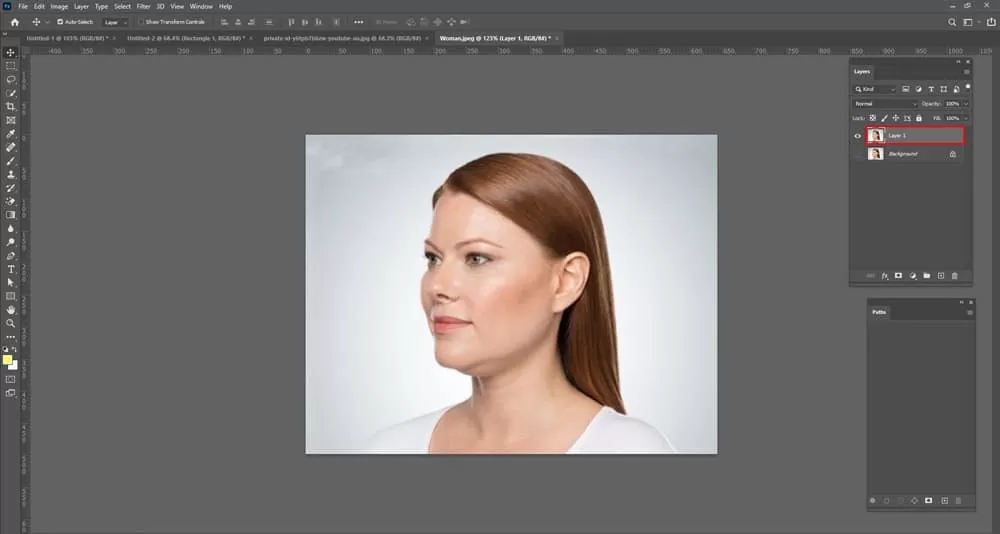This screenshot has width=1000, height=534.
Task: Open the Image menu
Action: point(59,6)
